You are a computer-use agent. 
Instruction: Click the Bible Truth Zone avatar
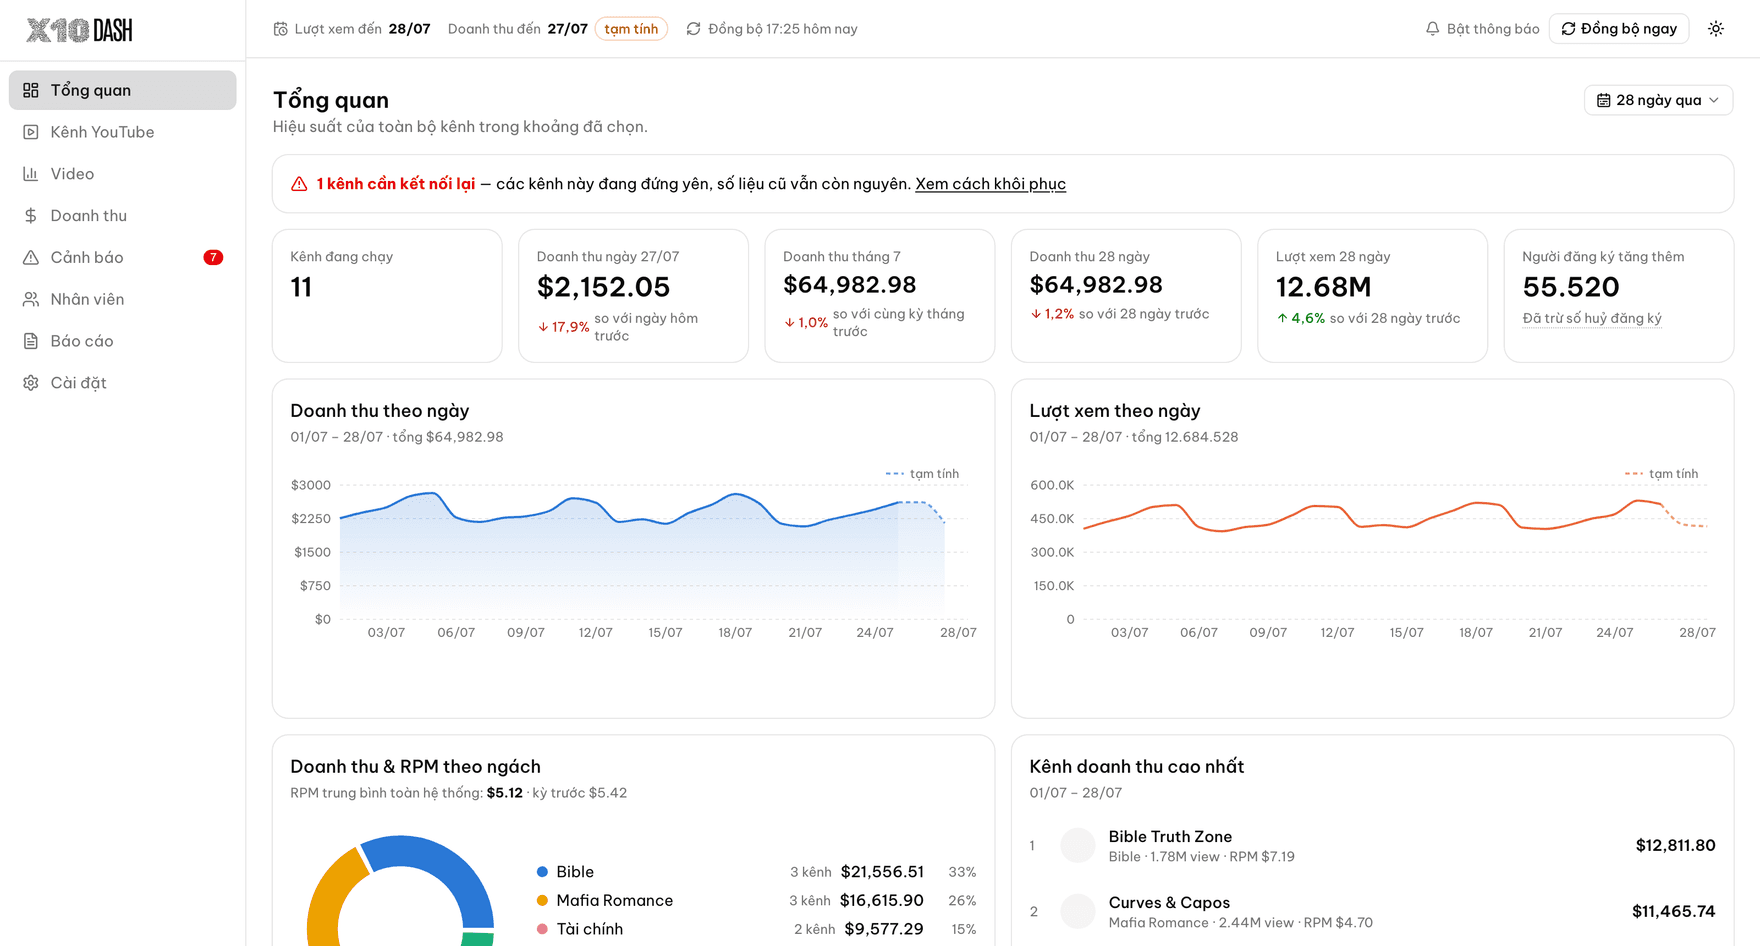(x=1078, y=846)
